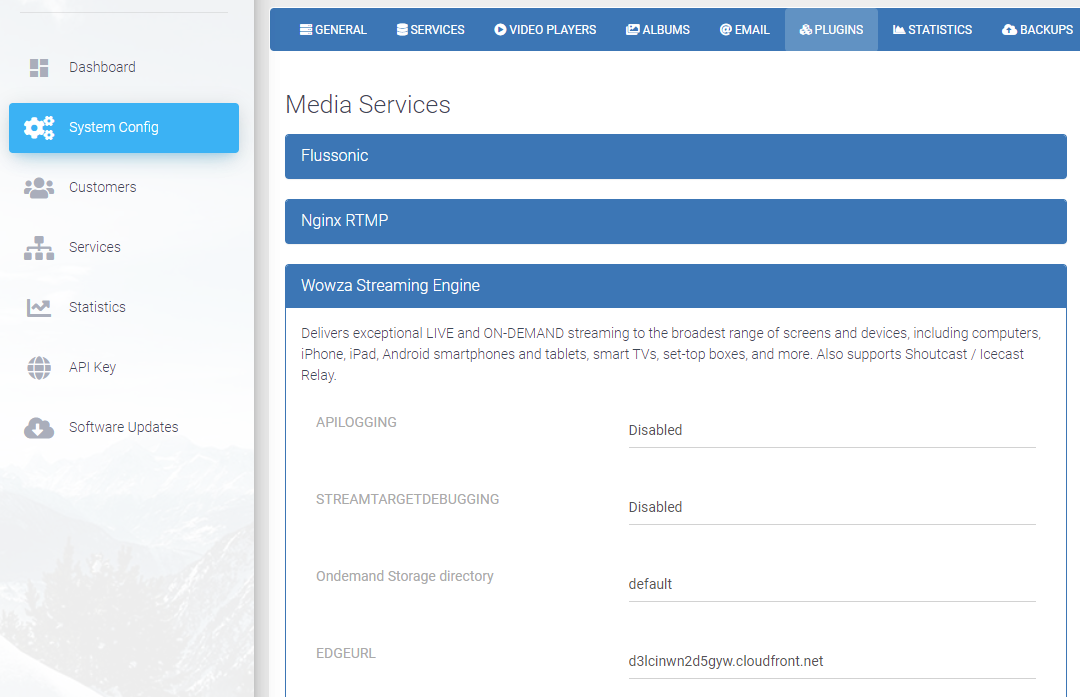Switch to the STATISTICS tab
The width and height of the screenshot is (1080, 697).
point(933,30)
